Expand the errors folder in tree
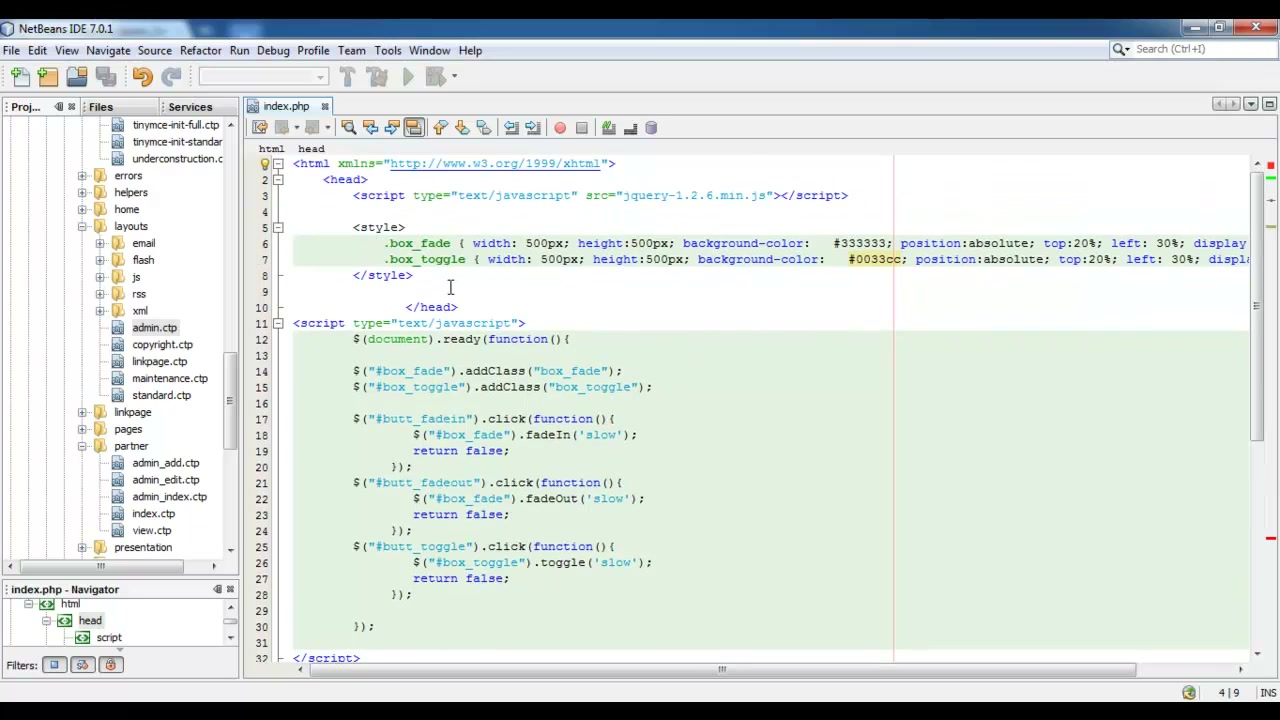This screenshot has width=1280, height=720. [82, 176]
